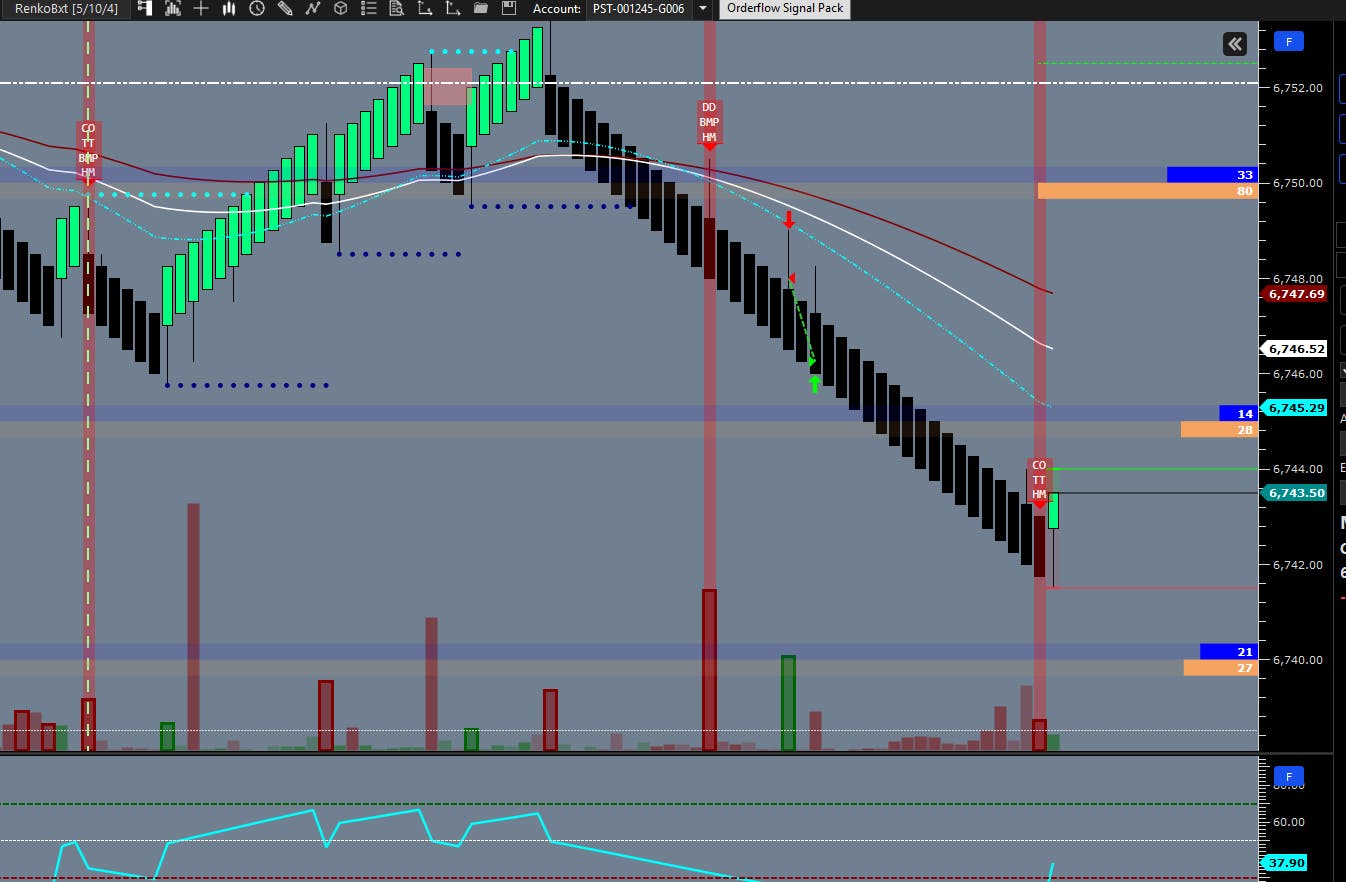
Task: Toggle the chart trader panel icon
Action: [x=144, y=8]
